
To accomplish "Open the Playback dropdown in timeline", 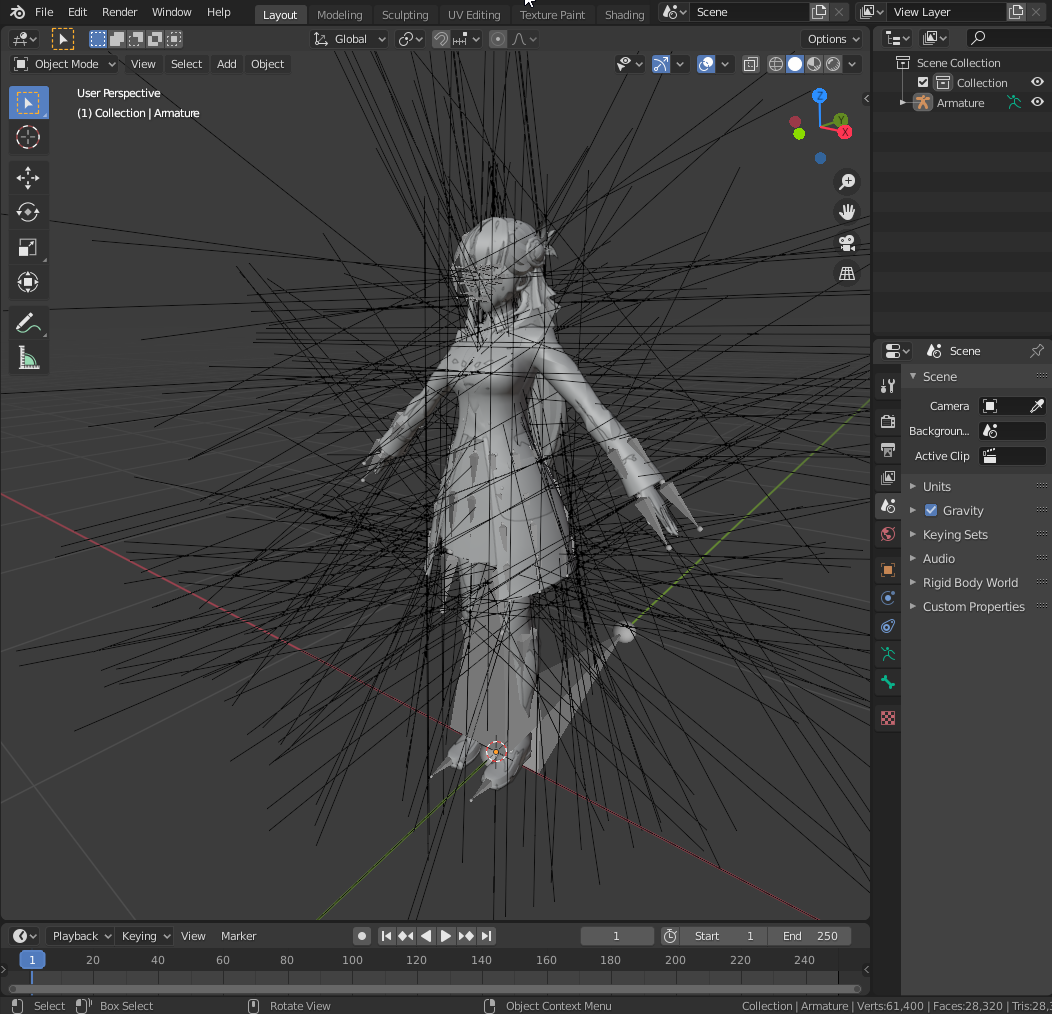I will point(81,935).
